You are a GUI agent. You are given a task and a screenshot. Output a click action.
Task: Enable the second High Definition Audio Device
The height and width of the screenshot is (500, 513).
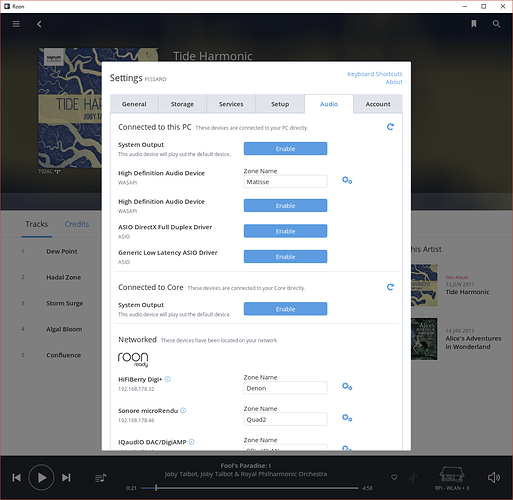tap(285, 206)
